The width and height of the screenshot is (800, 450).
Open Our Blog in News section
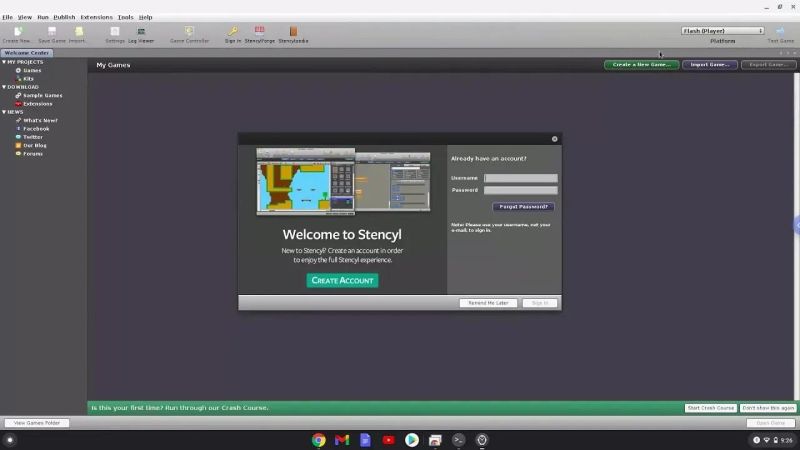click(34, 145)
